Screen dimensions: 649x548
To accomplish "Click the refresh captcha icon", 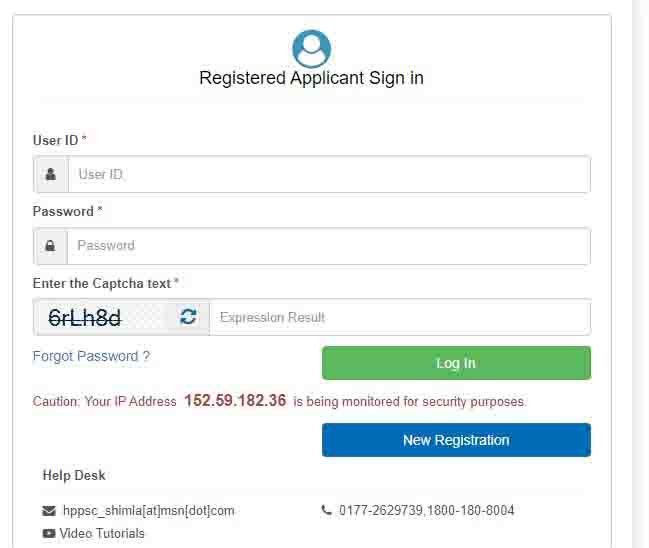I will click(188, 317).
